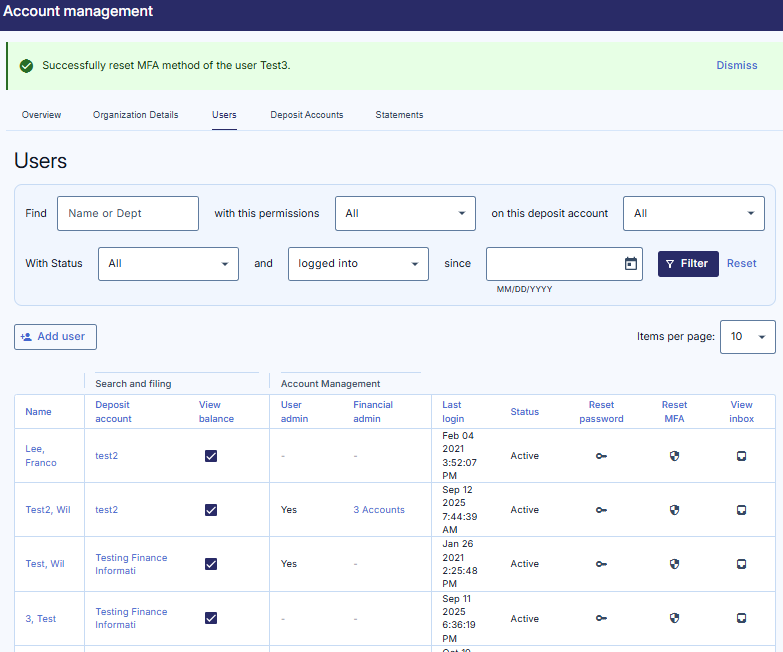This screenshot has width=783, height=652.
Task: Toggle View balance checkbox for Lee, Franco
Action: pyautogui.click(x=211, y=456)
